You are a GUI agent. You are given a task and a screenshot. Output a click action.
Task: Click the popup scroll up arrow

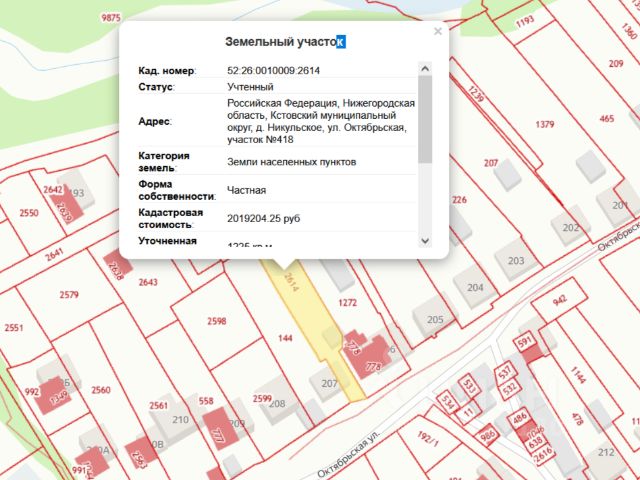pos(425,69)
